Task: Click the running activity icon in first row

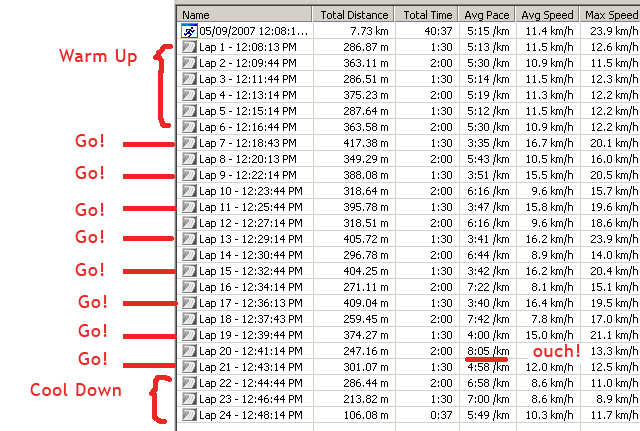Action: (189, 31)
